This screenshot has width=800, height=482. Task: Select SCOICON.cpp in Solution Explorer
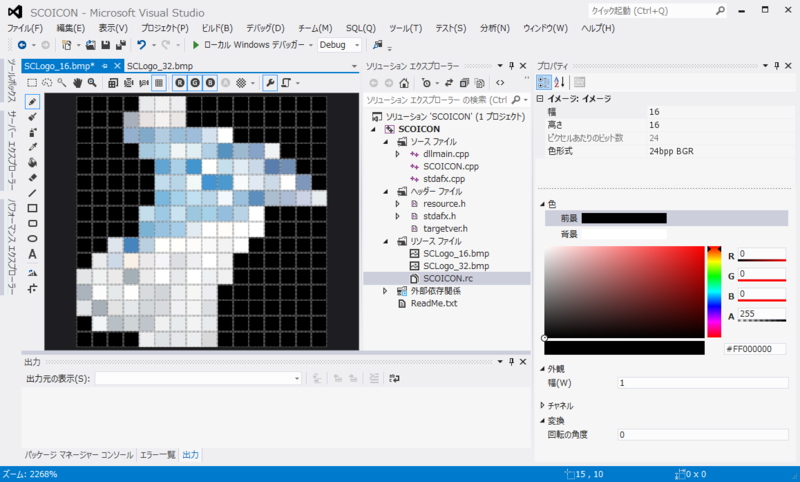click(x=451, y=166)
